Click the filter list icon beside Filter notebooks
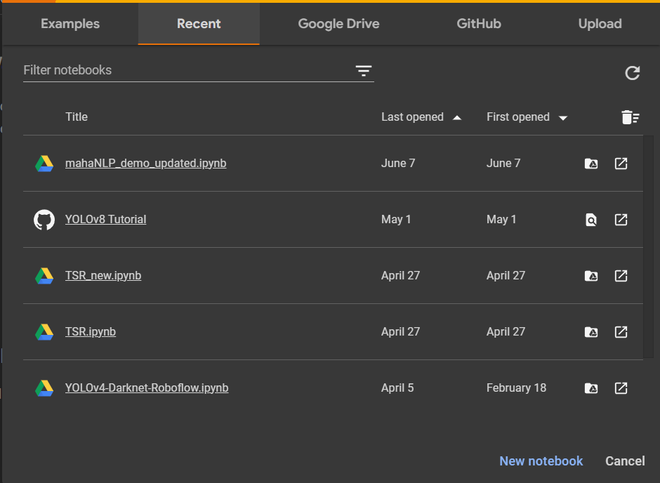660x483 pixels. [x=363, y=71]
